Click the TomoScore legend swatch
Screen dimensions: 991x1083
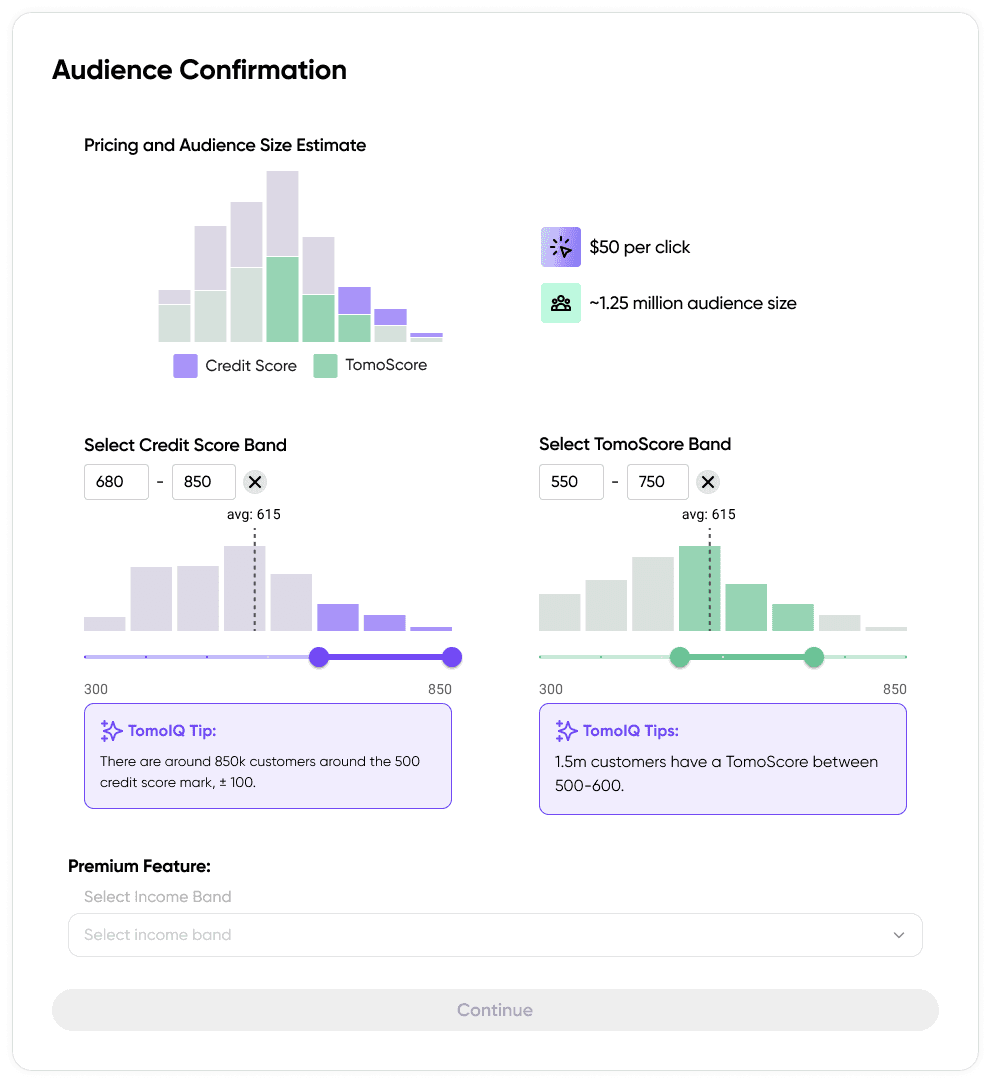[x=325, y=366]
